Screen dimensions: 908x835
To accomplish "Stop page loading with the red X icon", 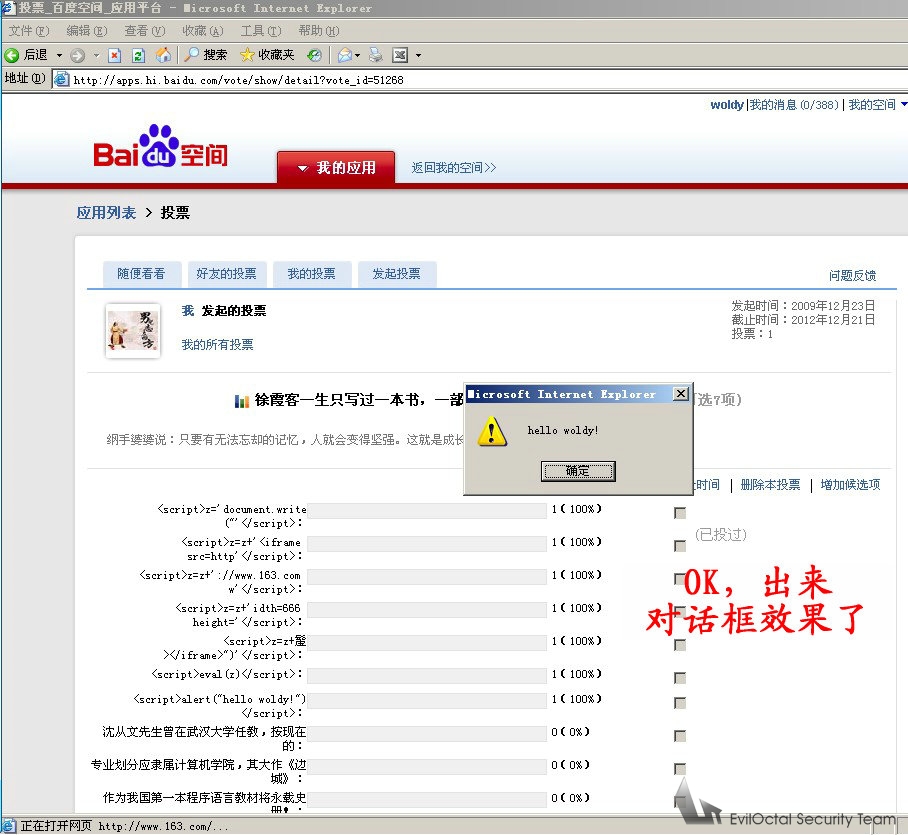I will [115, 55].
